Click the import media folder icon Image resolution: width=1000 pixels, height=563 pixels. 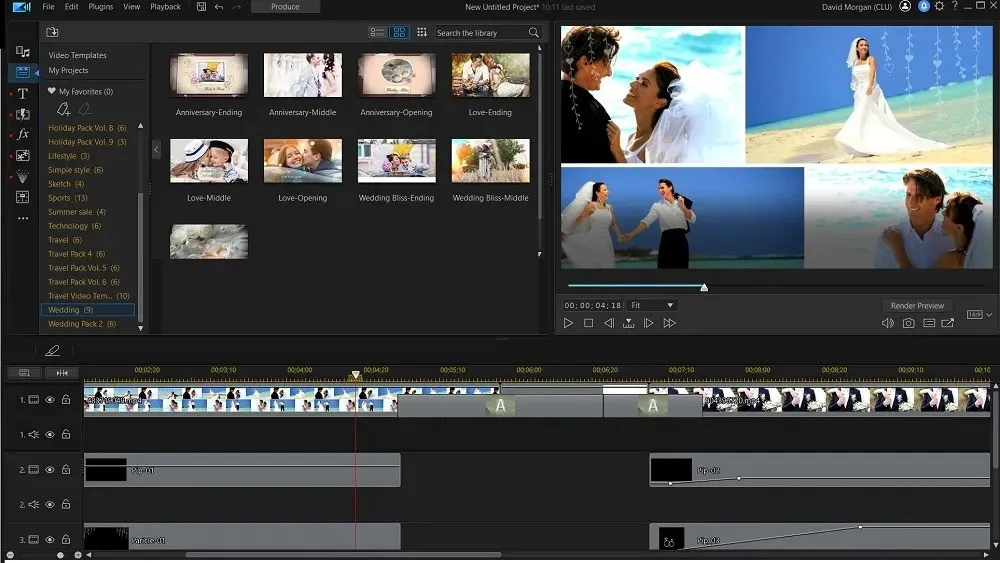pyautogui.click(x=52, y=32)
